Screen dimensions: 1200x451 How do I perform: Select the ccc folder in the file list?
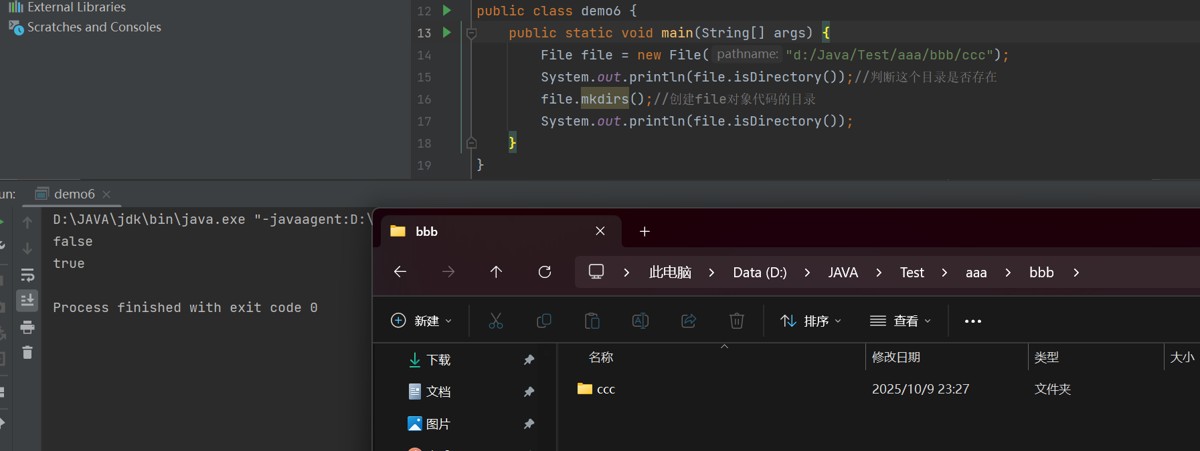[x=597, y=389]
